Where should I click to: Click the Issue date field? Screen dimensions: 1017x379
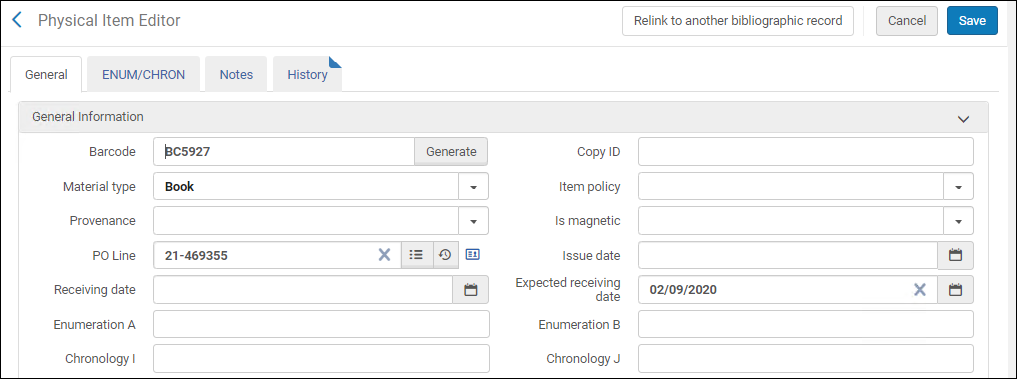[788, 255]
